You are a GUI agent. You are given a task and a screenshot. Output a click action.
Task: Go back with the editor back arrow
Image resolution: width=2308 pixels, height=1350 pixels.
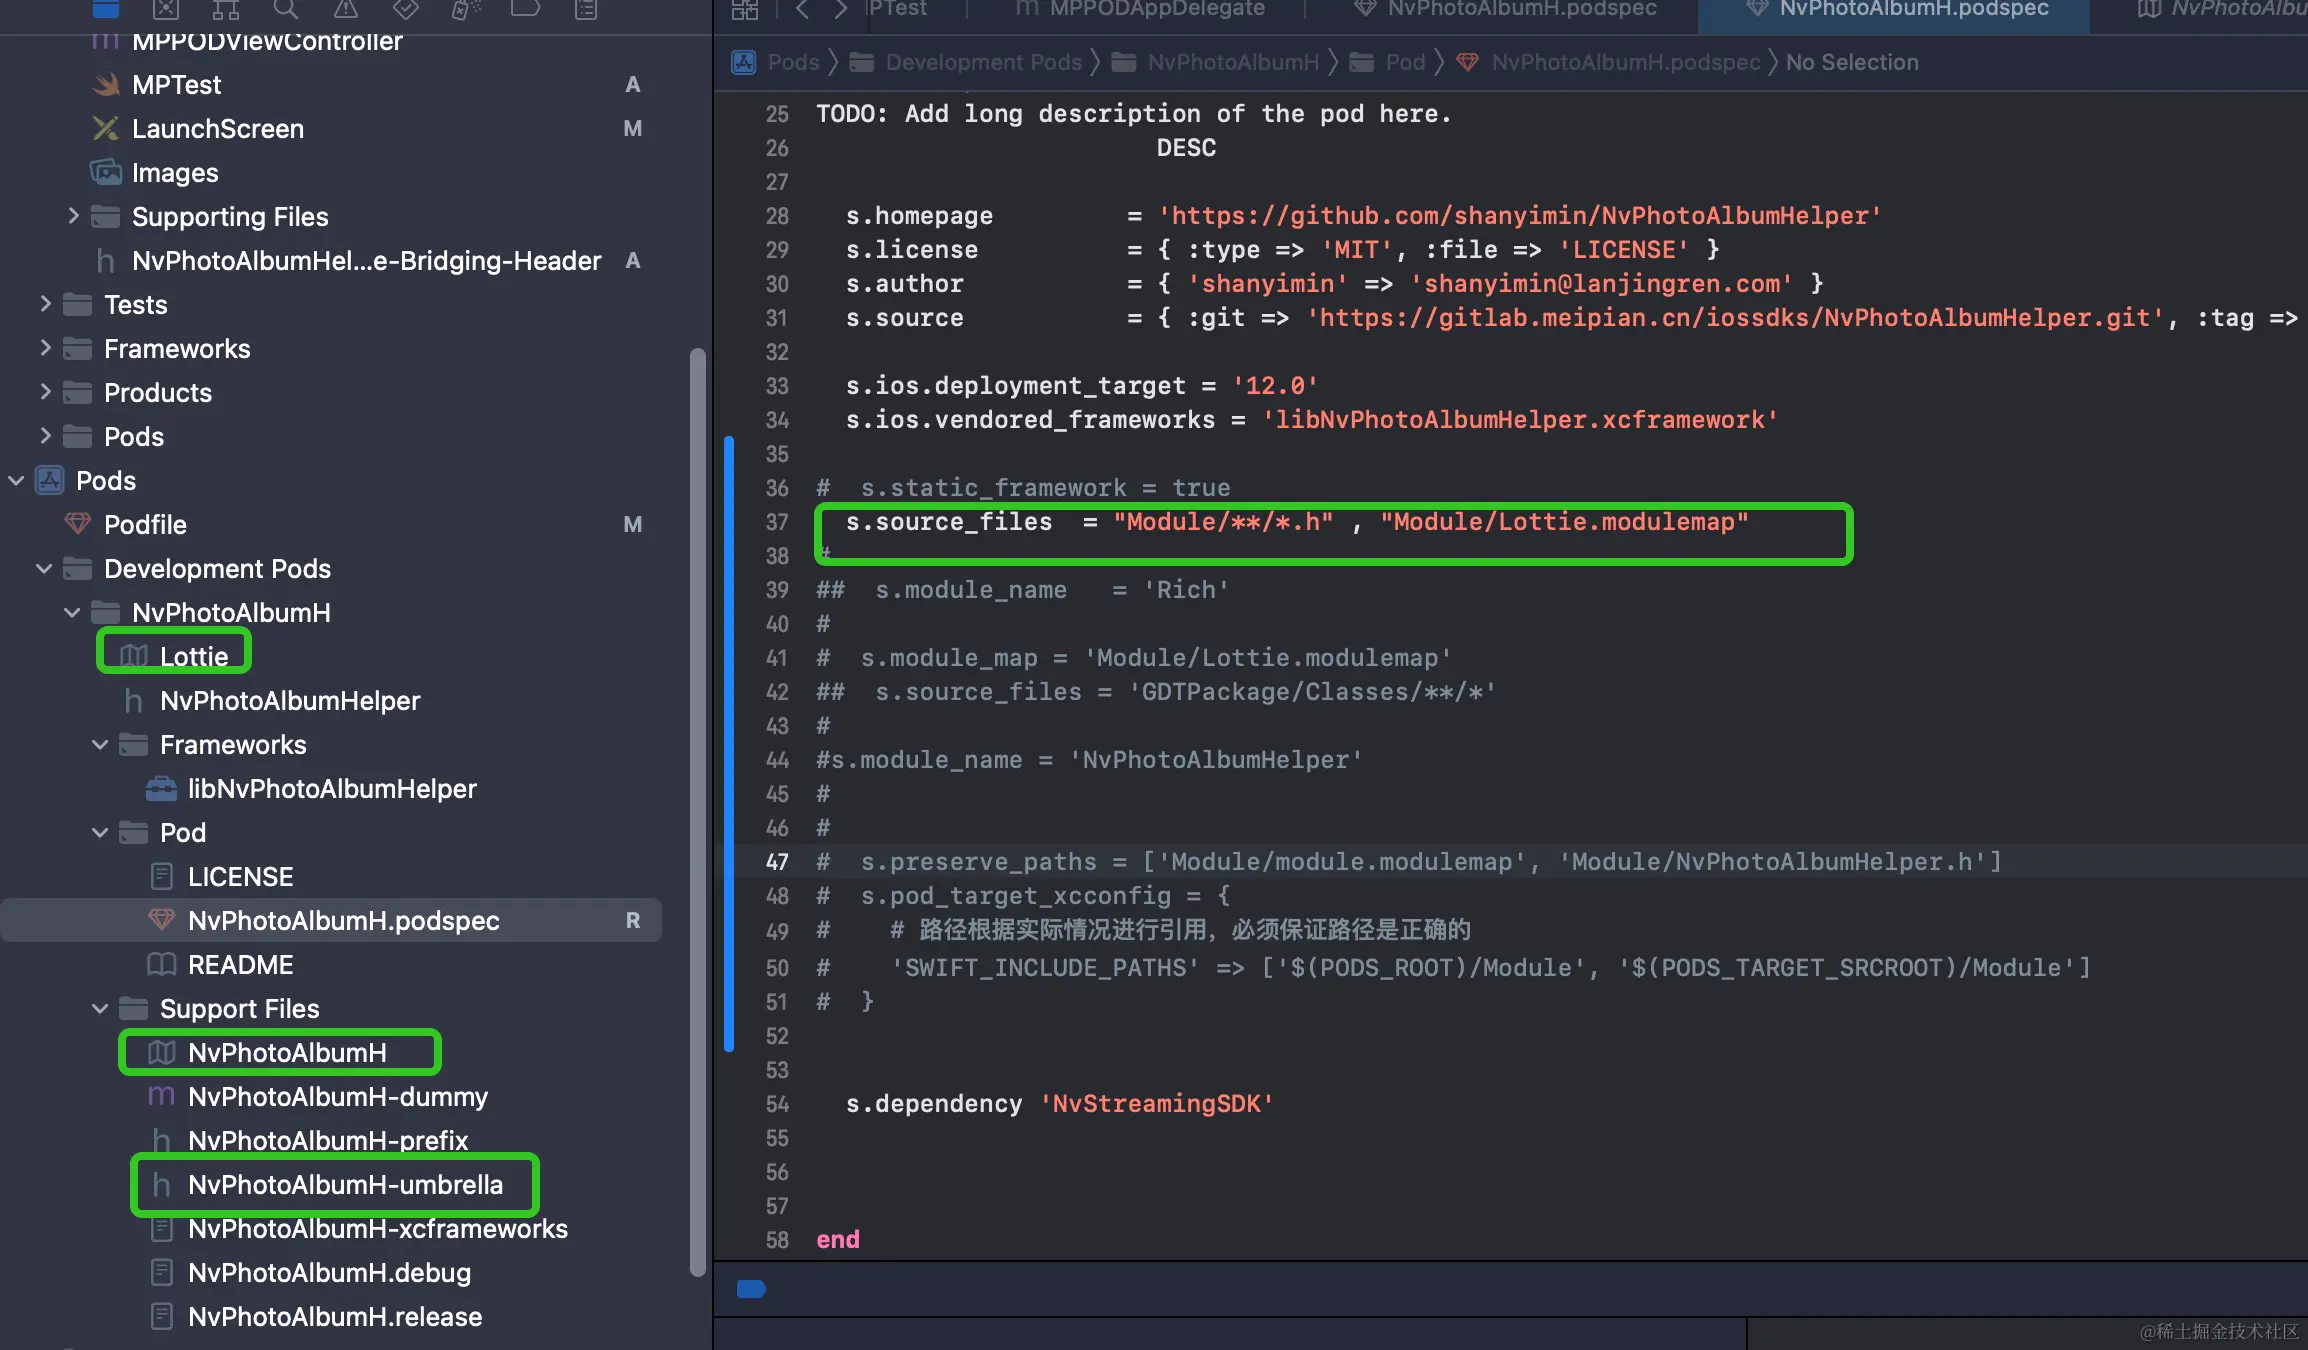802,9
